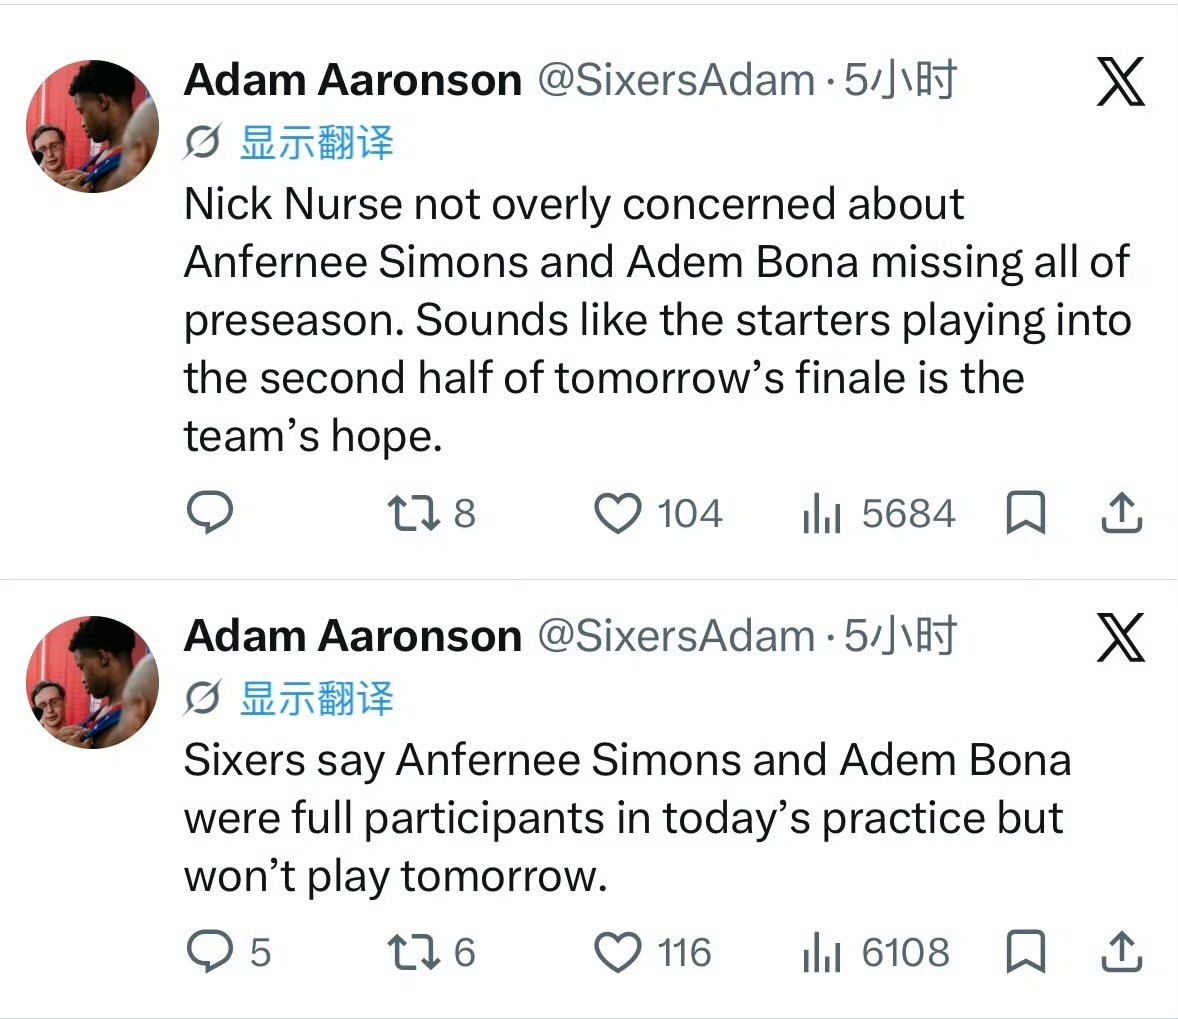Show translation for the first tweet
Viewport: 1178px width, 1019px height.
pos(316,143)
